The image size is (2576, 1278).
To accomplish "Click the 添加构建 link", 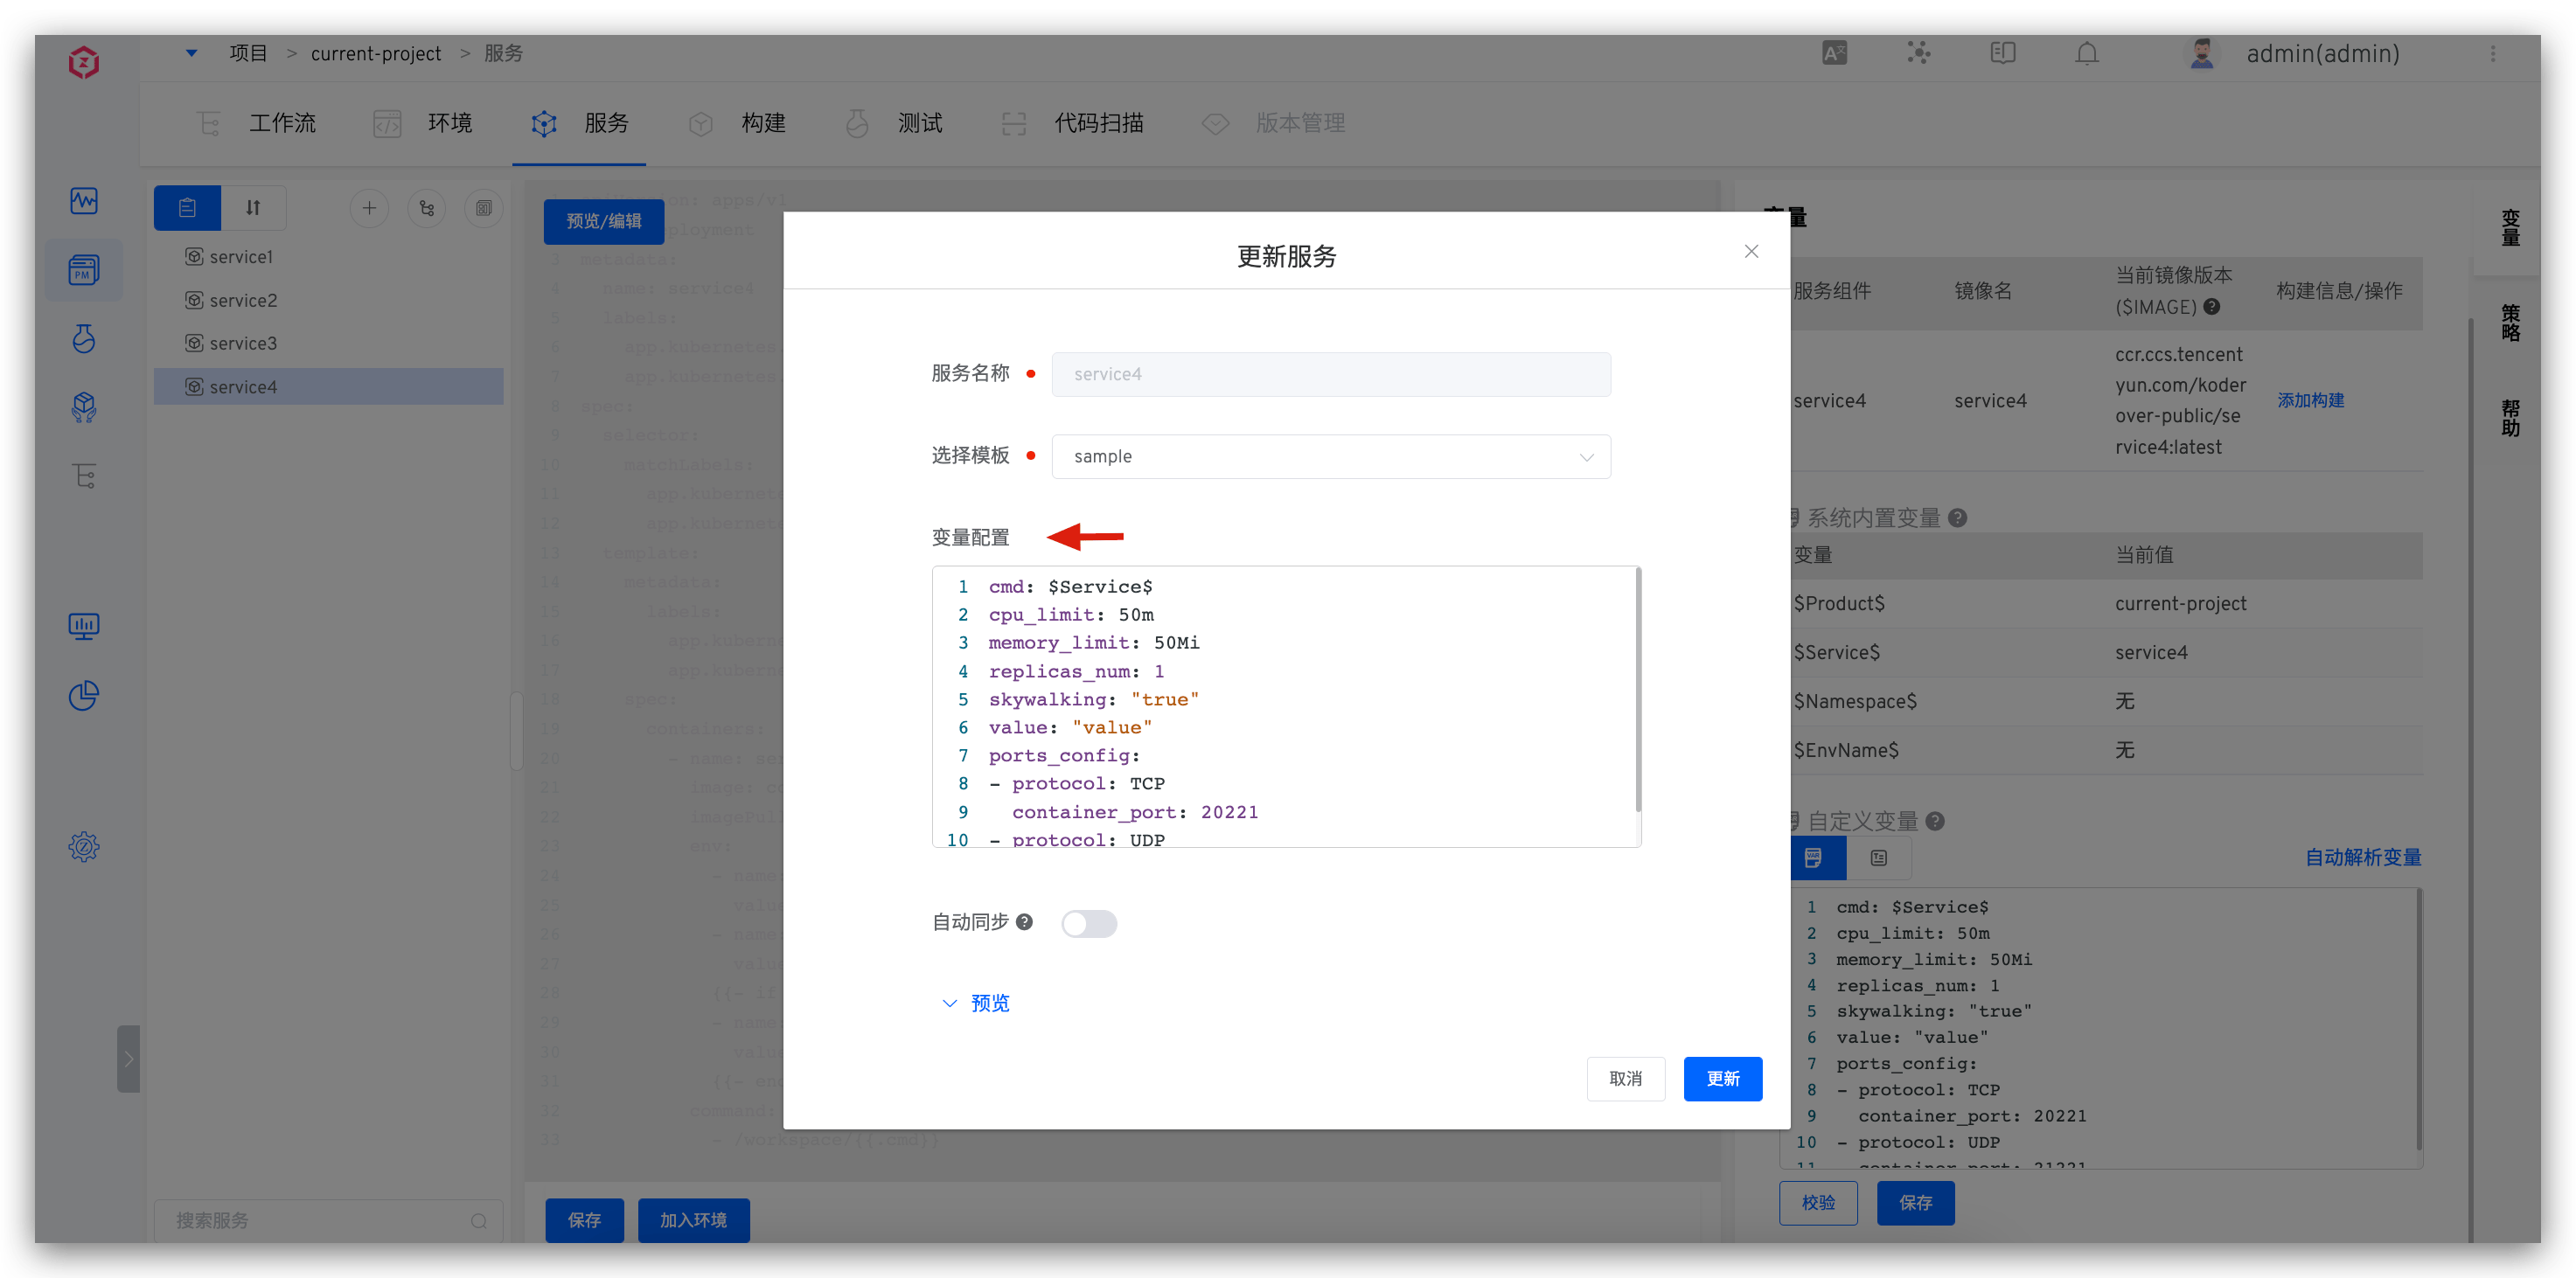I will [x=2310, y=400].
